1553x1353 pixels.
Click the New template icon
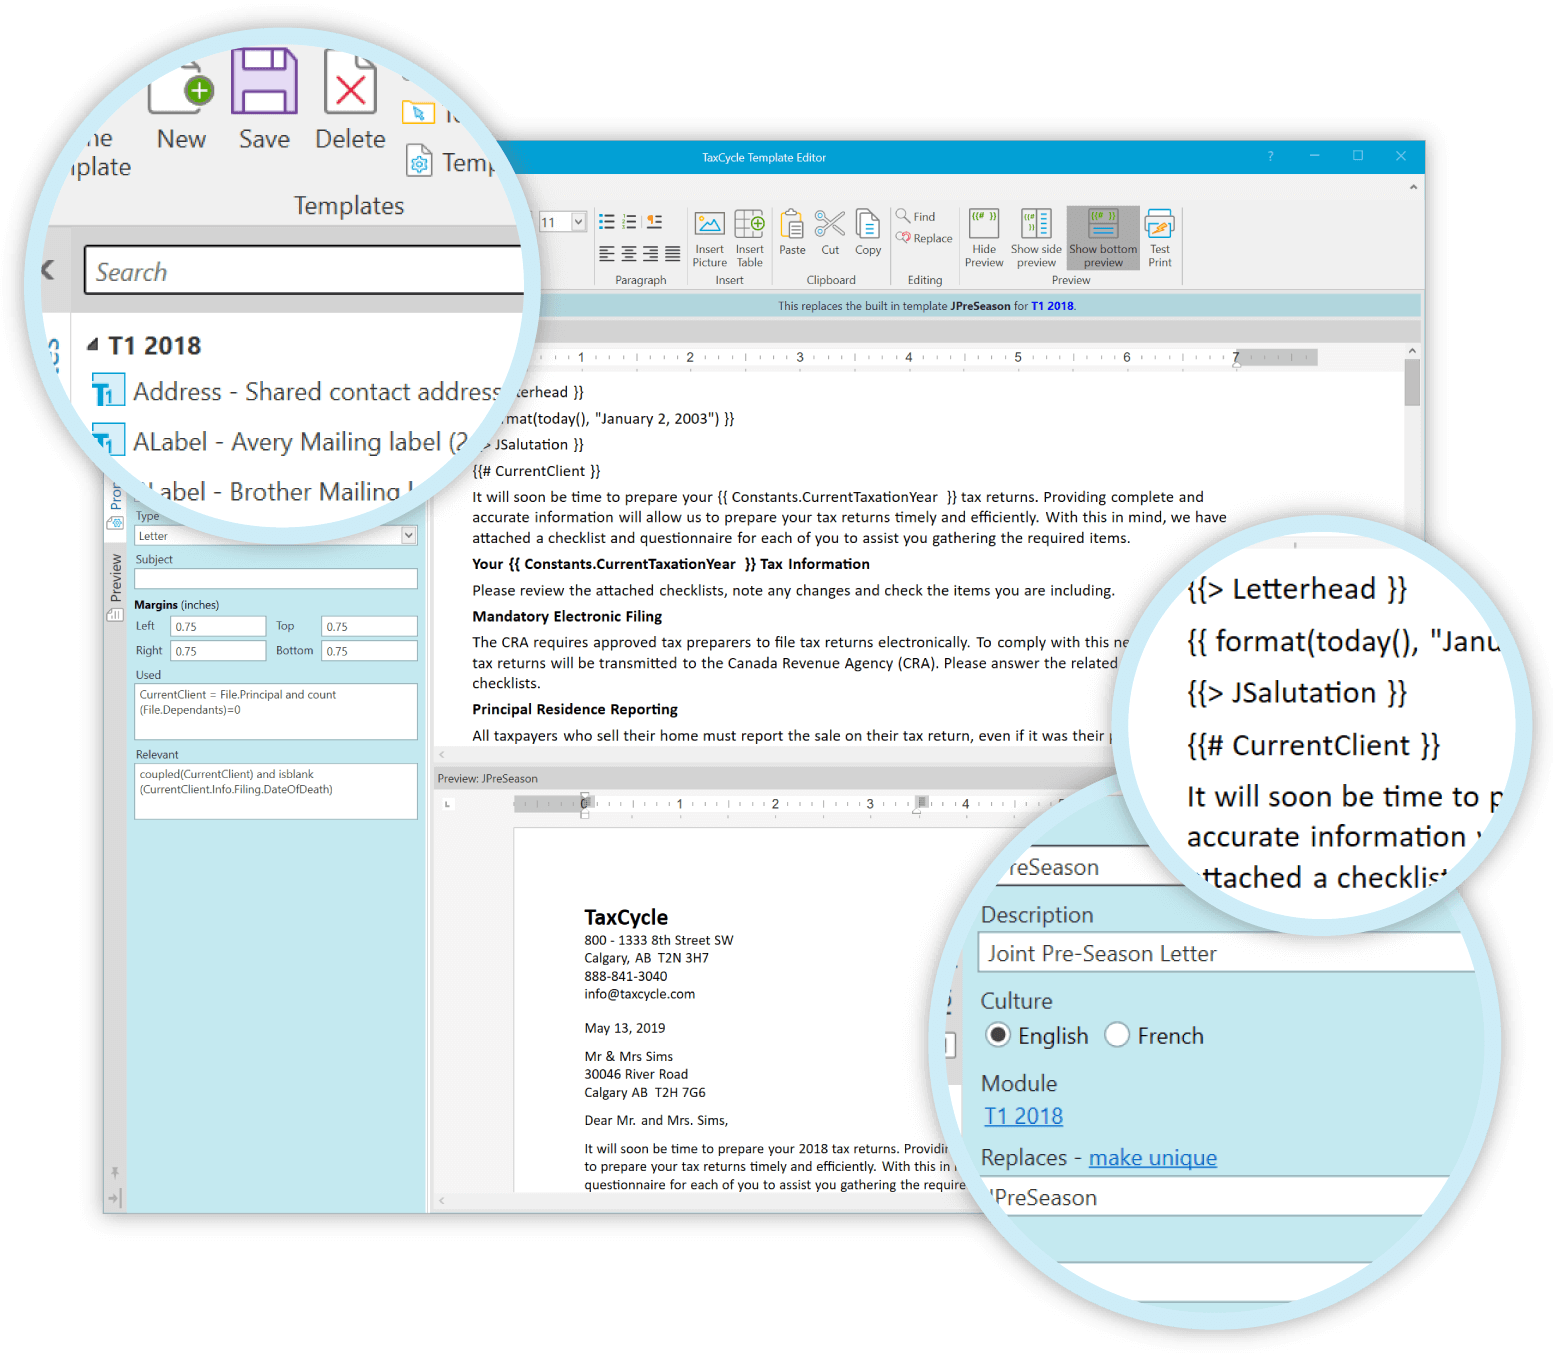click(x=181, y=86)
